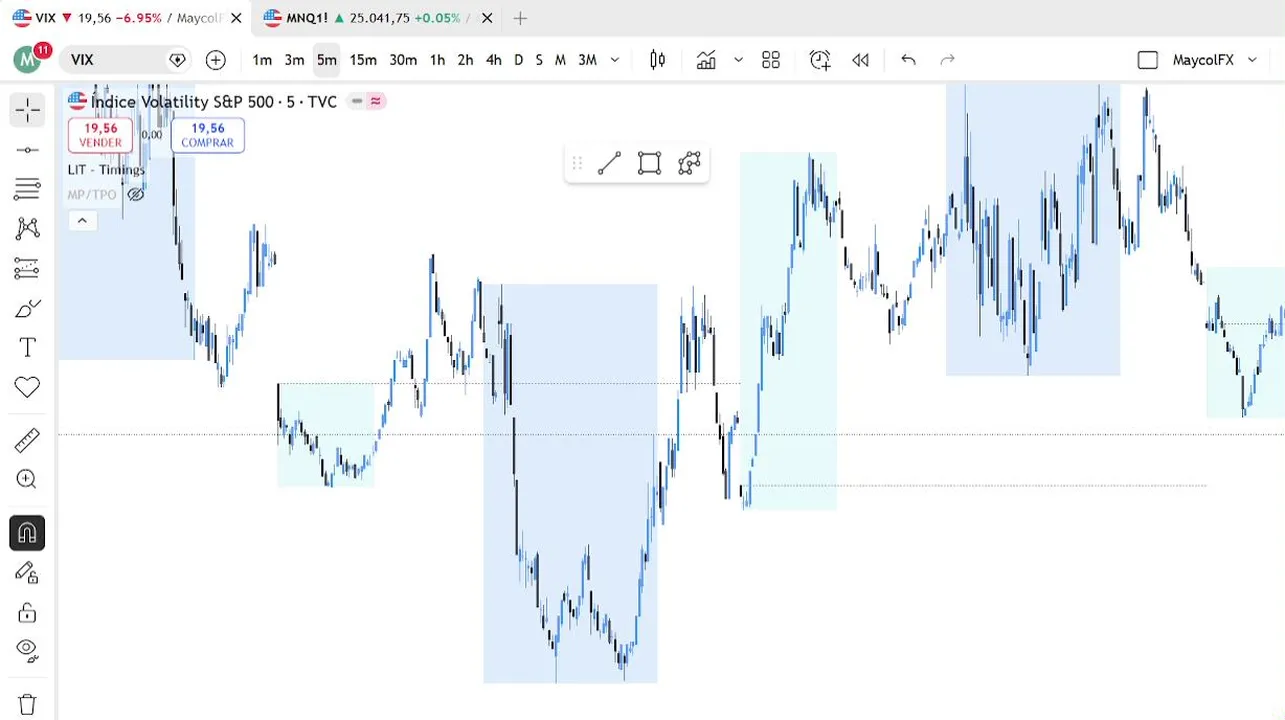Delete drawings with the trash icon
This screenshot has width=1285, height=720.
[27, 704]
